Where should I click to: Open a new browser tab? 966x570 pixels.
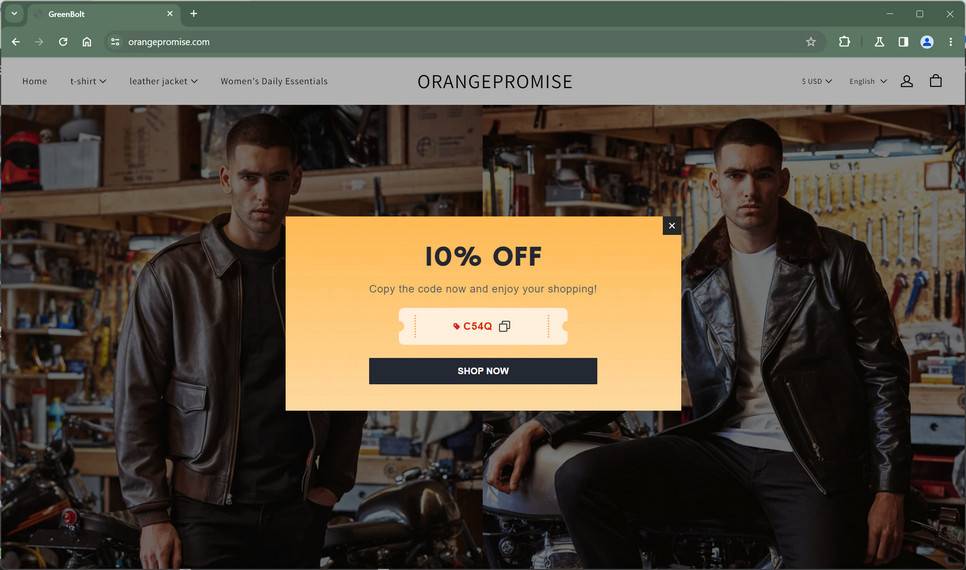point(193,14)
